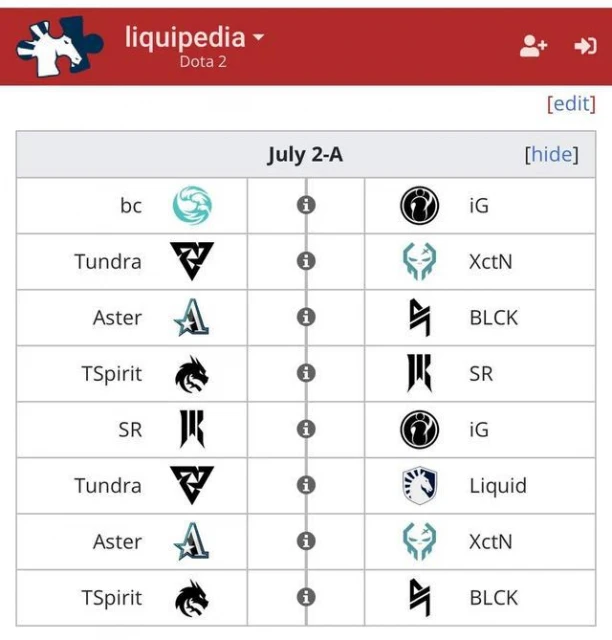Open the Tundra team name link in second row
The image size is (612, 640).
[x=108, y=262]
